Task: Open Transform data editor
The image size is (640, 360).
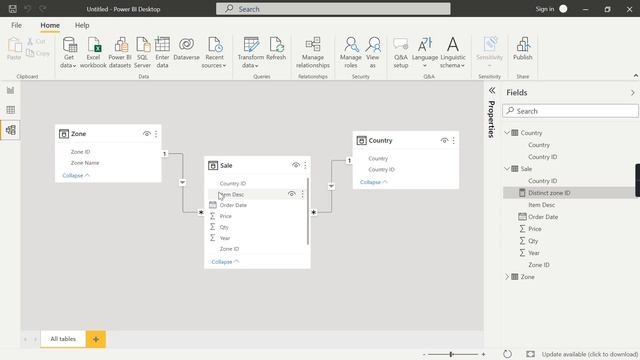Action: (251, 53)
